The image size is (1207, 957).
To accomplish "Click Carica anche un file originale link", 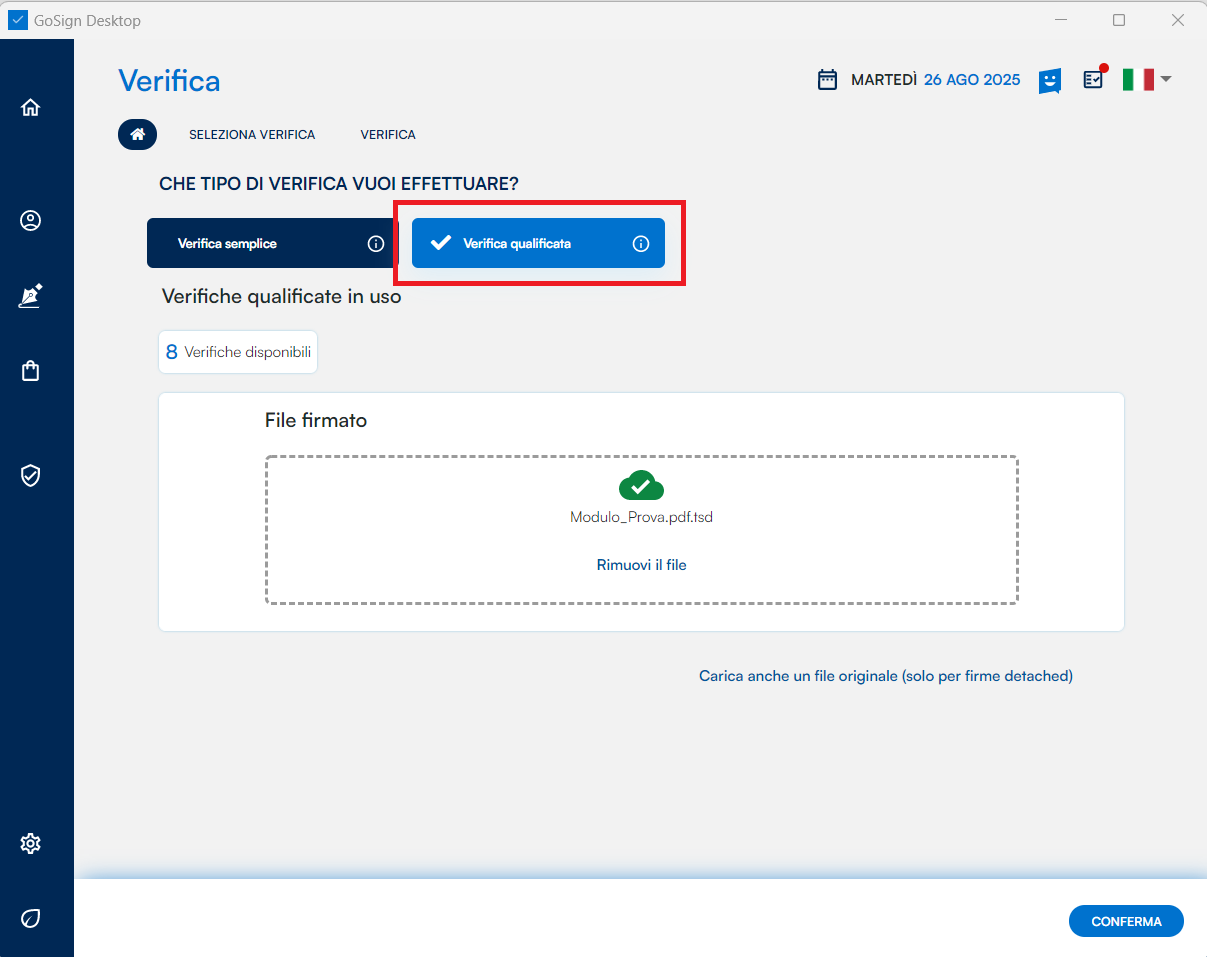I will (x=885, y=676).
